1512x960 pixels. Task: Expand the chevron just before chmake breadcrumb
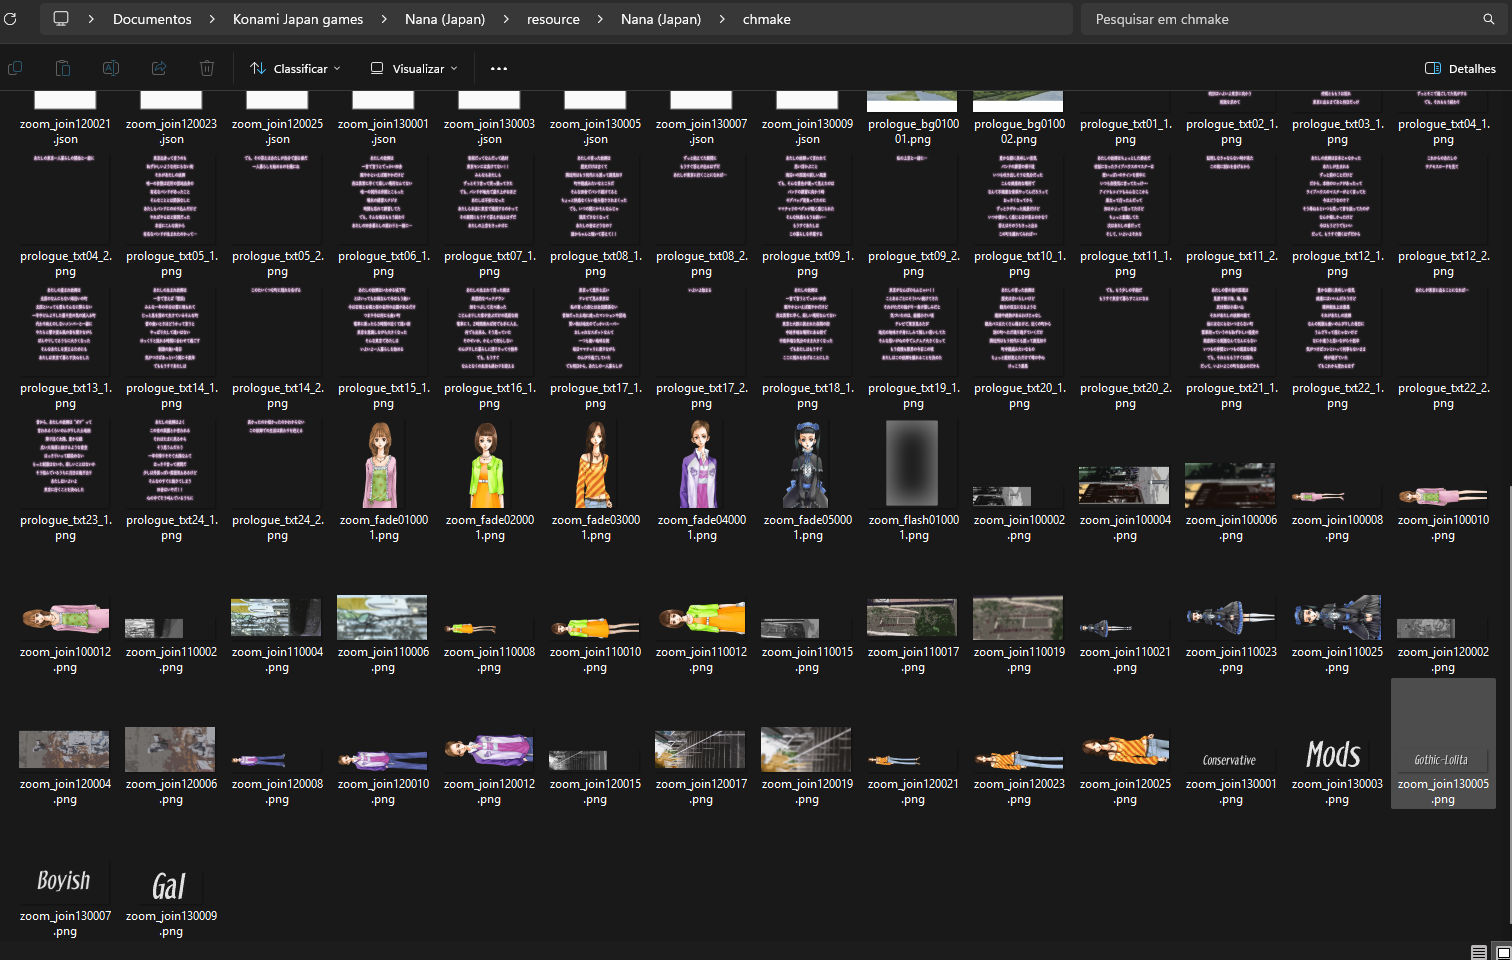click(722, 19)
